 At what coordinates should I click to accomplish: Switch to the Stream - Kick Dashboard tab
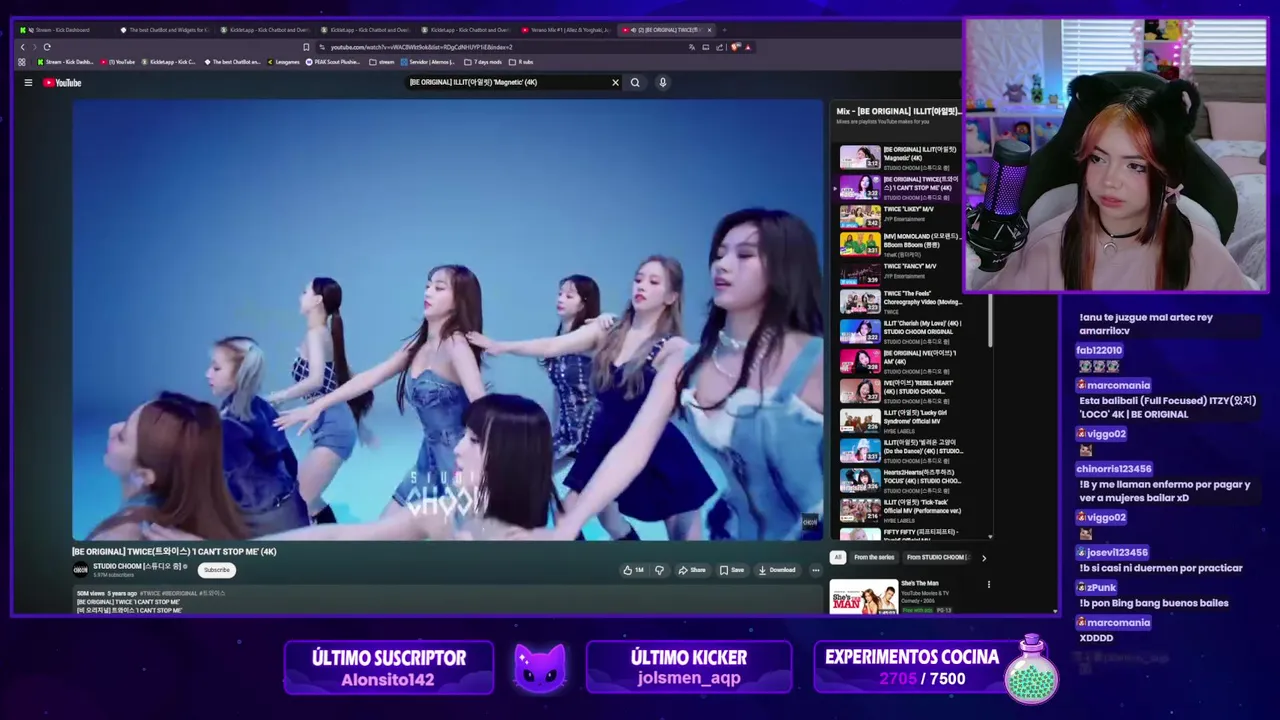tap(60, 30)
